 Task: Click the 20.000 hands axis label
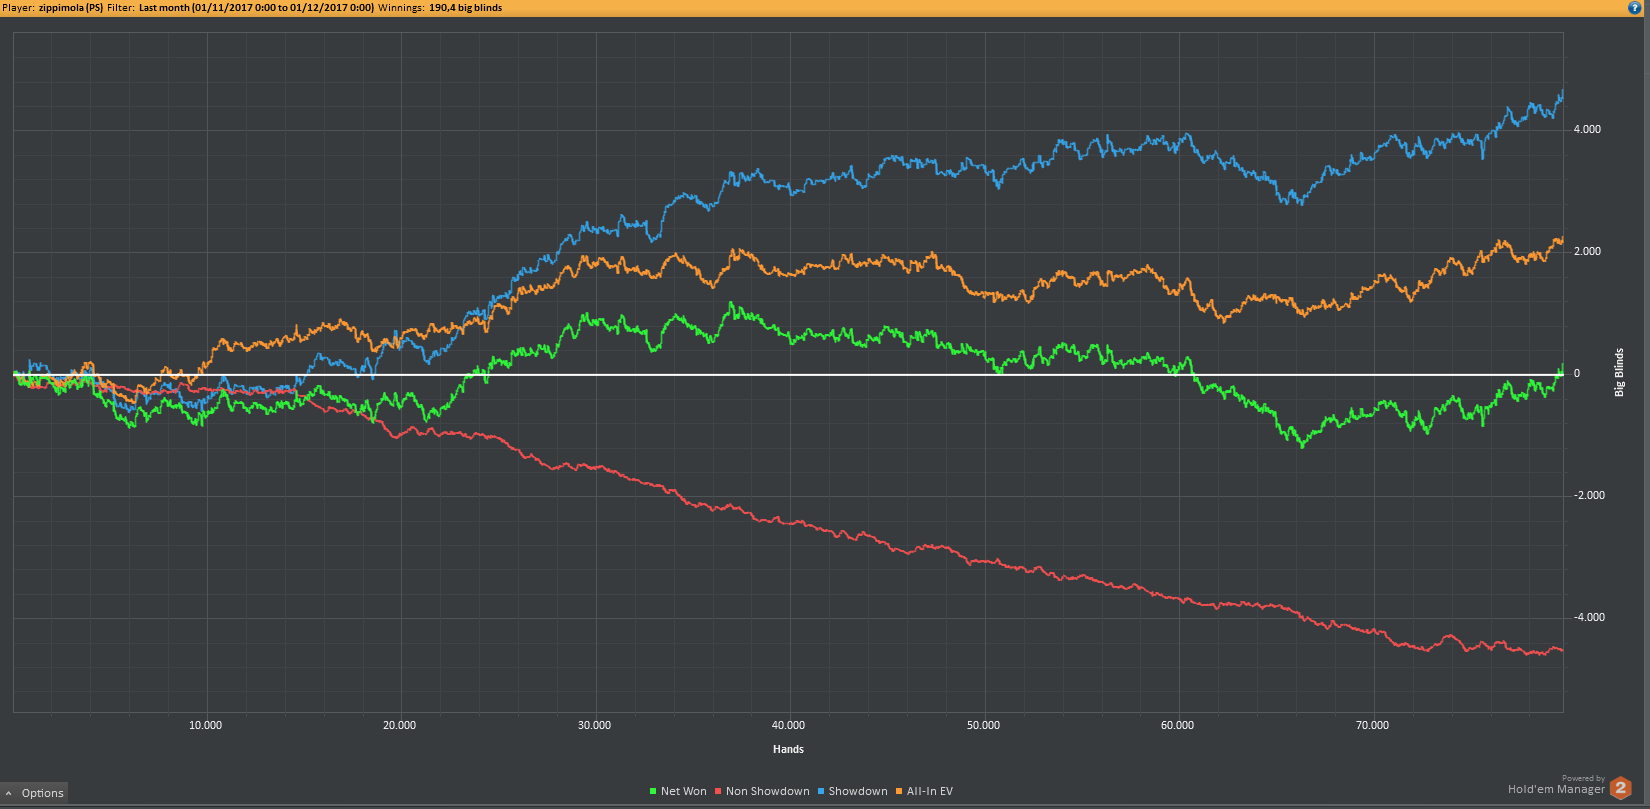pos(399,725)
